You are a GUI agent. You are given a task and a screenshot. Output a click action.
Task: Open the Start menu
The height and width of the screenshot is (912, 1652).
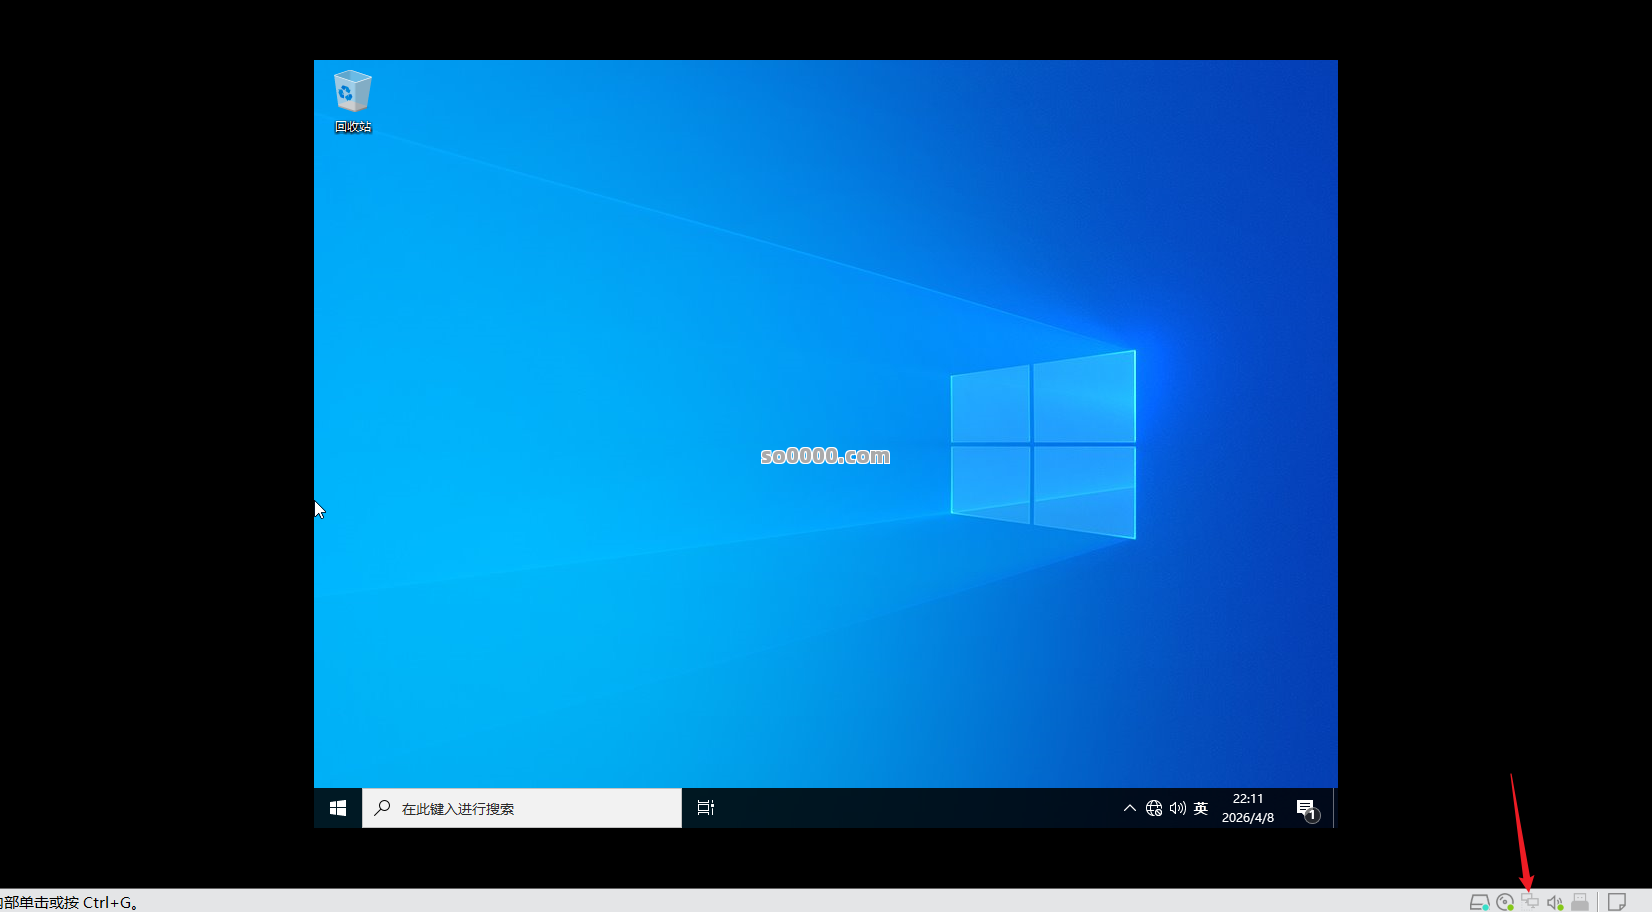[x=337, y=808]
